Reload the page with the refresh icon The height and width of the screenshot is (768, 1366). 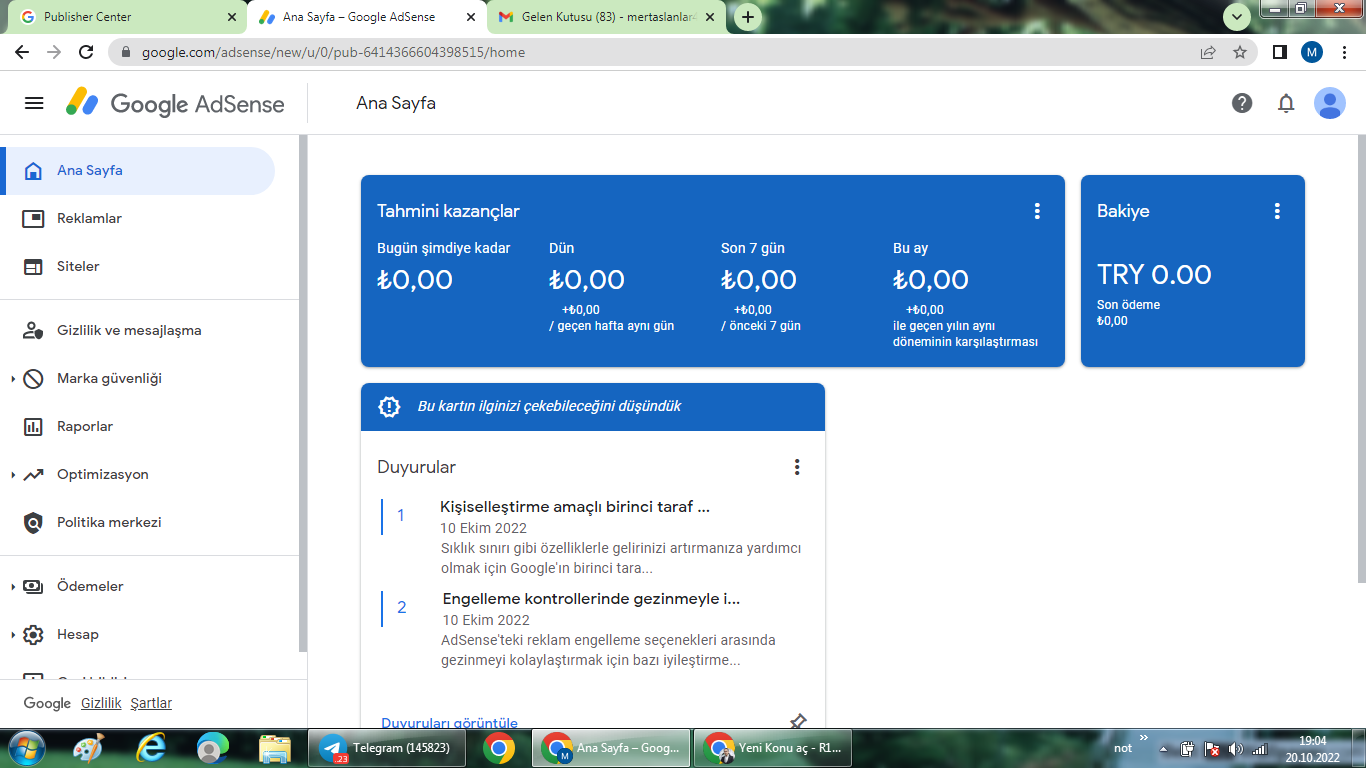(x=86, y=52)
